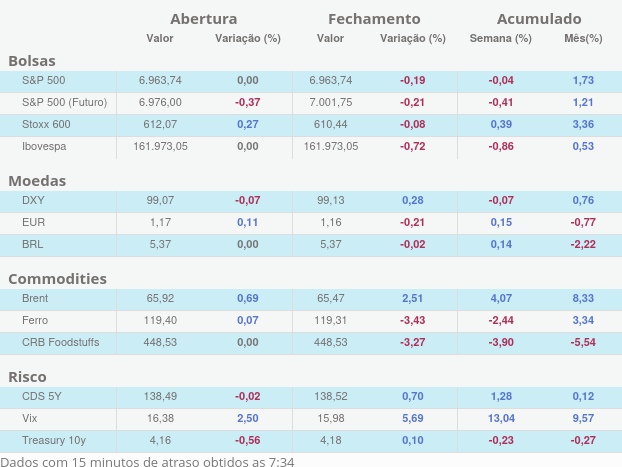Click the Abertura column group header

(x=203, y=19)
